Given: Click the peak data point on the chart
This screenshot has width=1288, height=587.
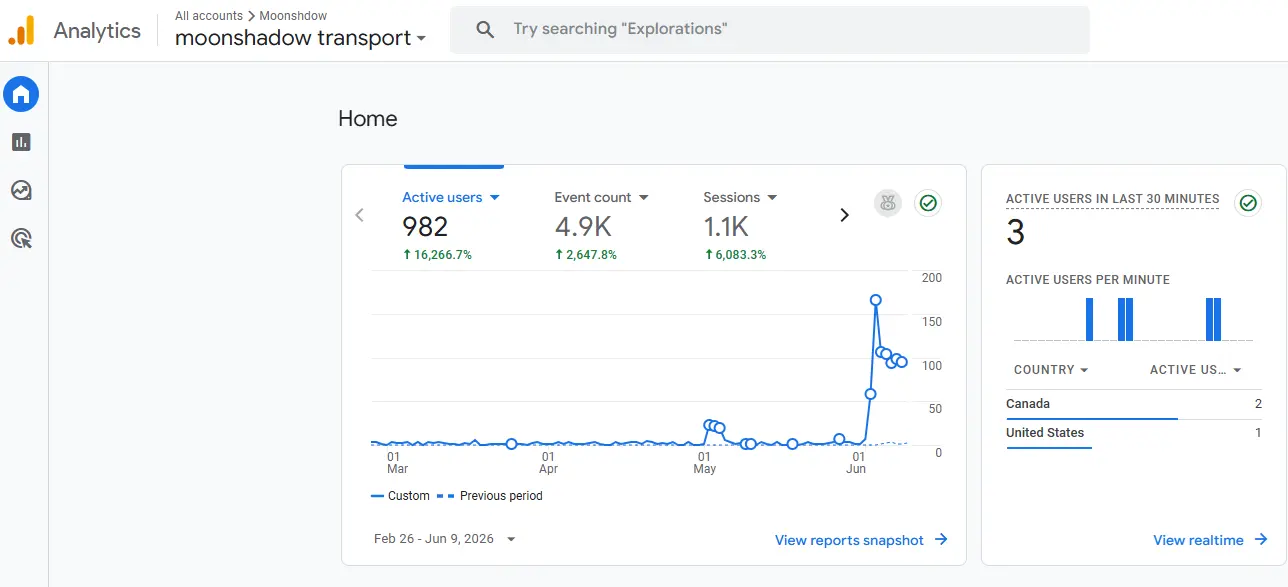Looking at the screenshot, I should pos(876,299).
